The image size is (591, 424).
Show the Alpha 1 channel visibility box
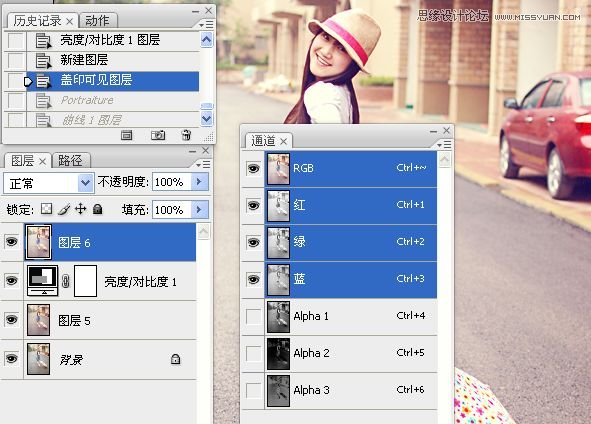pyautogui.click(x=253, y=317)
